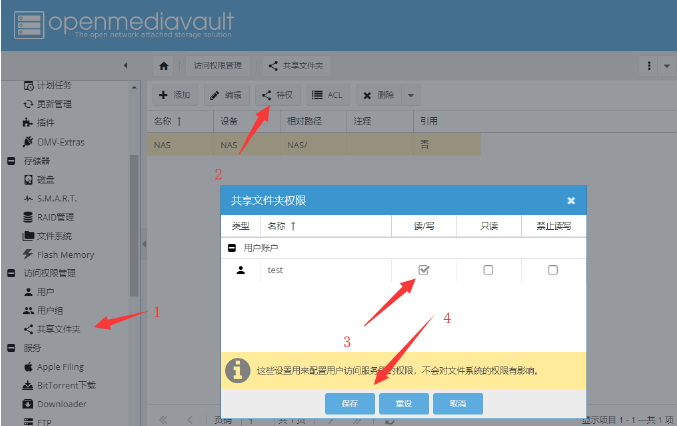The image size is (677, 426).
Task: Toggle 读/写 checkbox for user test
Action: point(424,270)
